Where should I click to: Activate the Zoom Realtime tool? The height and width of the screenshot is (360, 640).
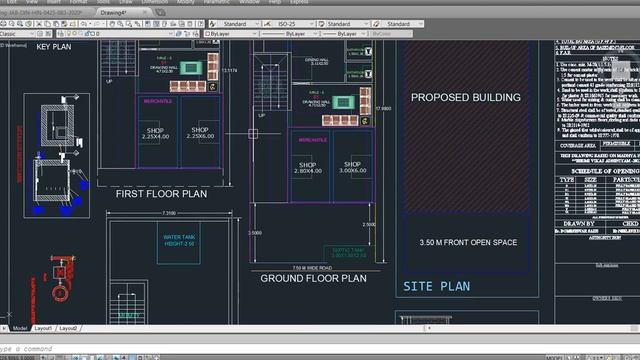click(120, 24)
